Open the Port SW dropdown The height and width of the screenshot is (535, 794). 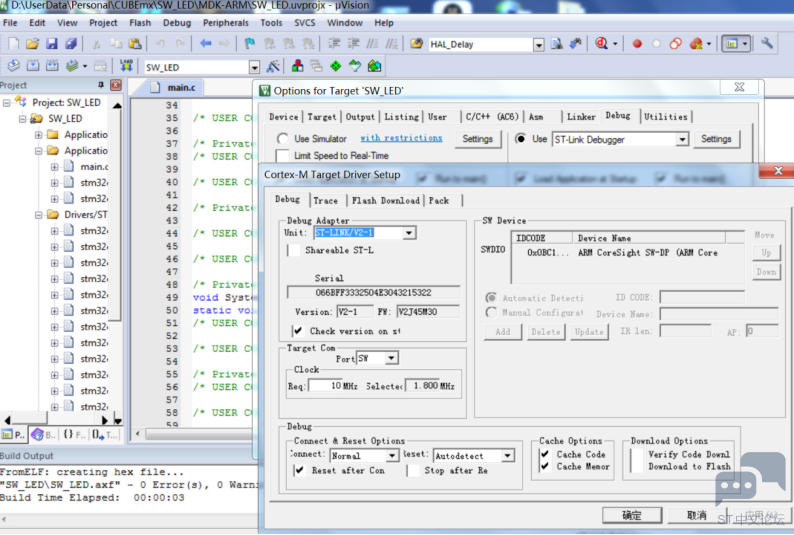click(x=391, y=358)
